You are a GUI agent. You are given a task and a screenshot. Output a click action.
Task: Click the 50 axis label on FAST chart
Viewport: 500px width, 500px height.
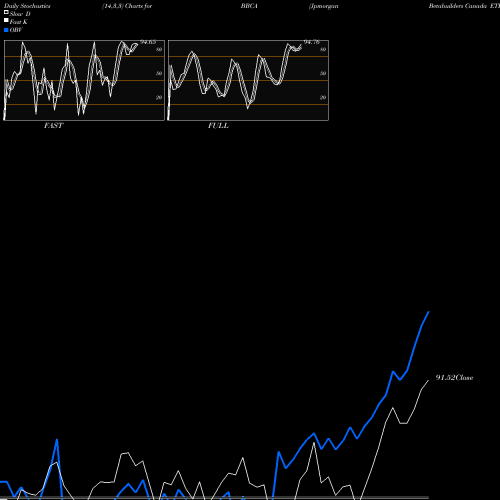tap(159, 73)
